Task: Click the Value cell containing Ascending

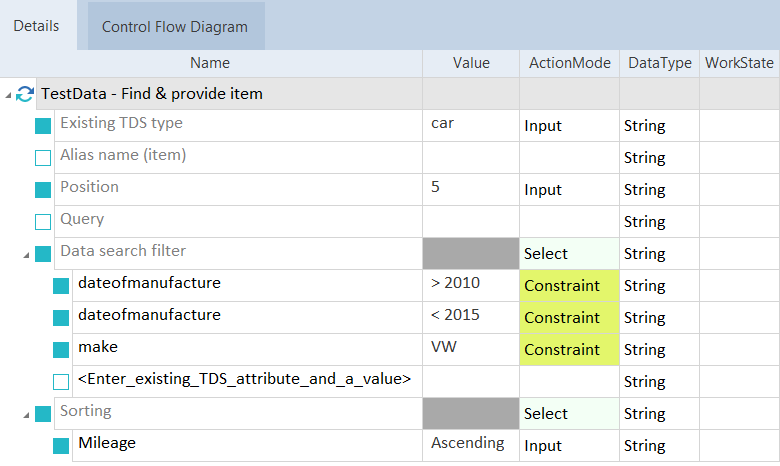Action: click(x=468, y=444)
